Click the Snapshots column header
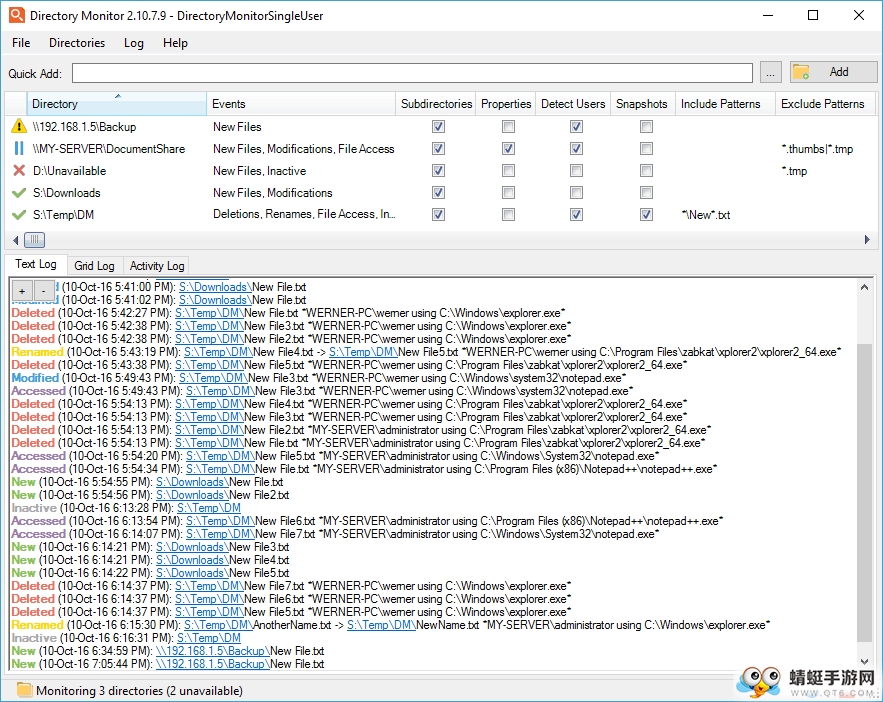883x702 pixels. point(643,104)
